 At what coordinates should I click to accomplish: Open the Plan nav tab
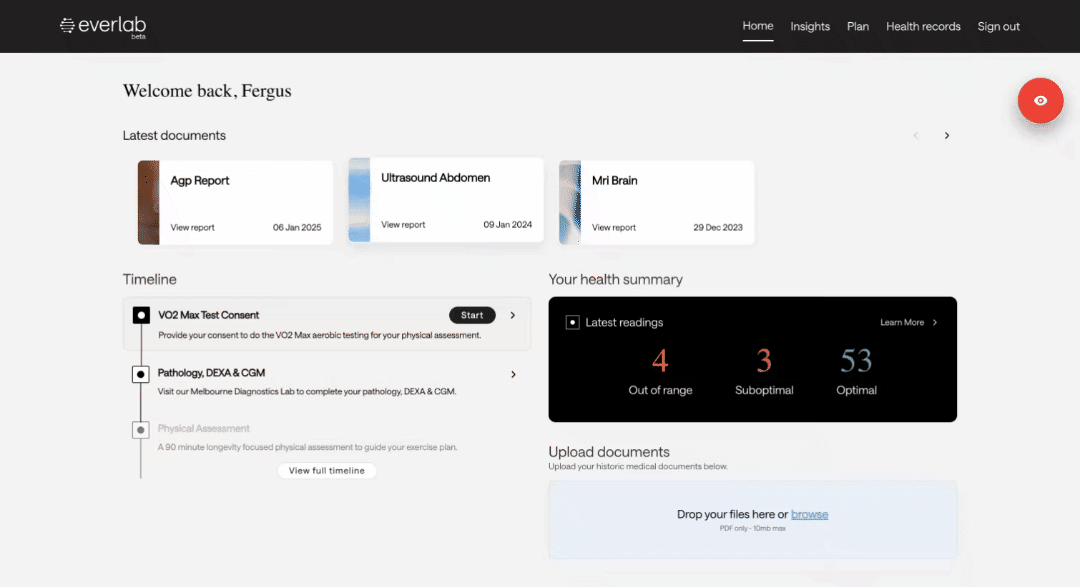click(858, 27)
